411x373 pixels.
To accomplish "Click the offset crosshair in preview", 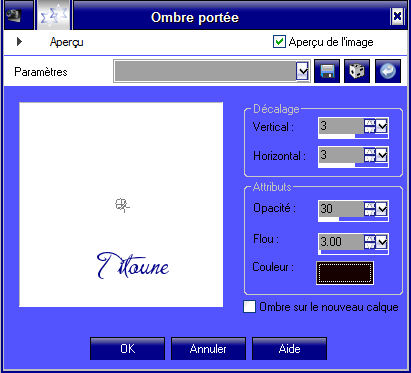I will [122, 205].
